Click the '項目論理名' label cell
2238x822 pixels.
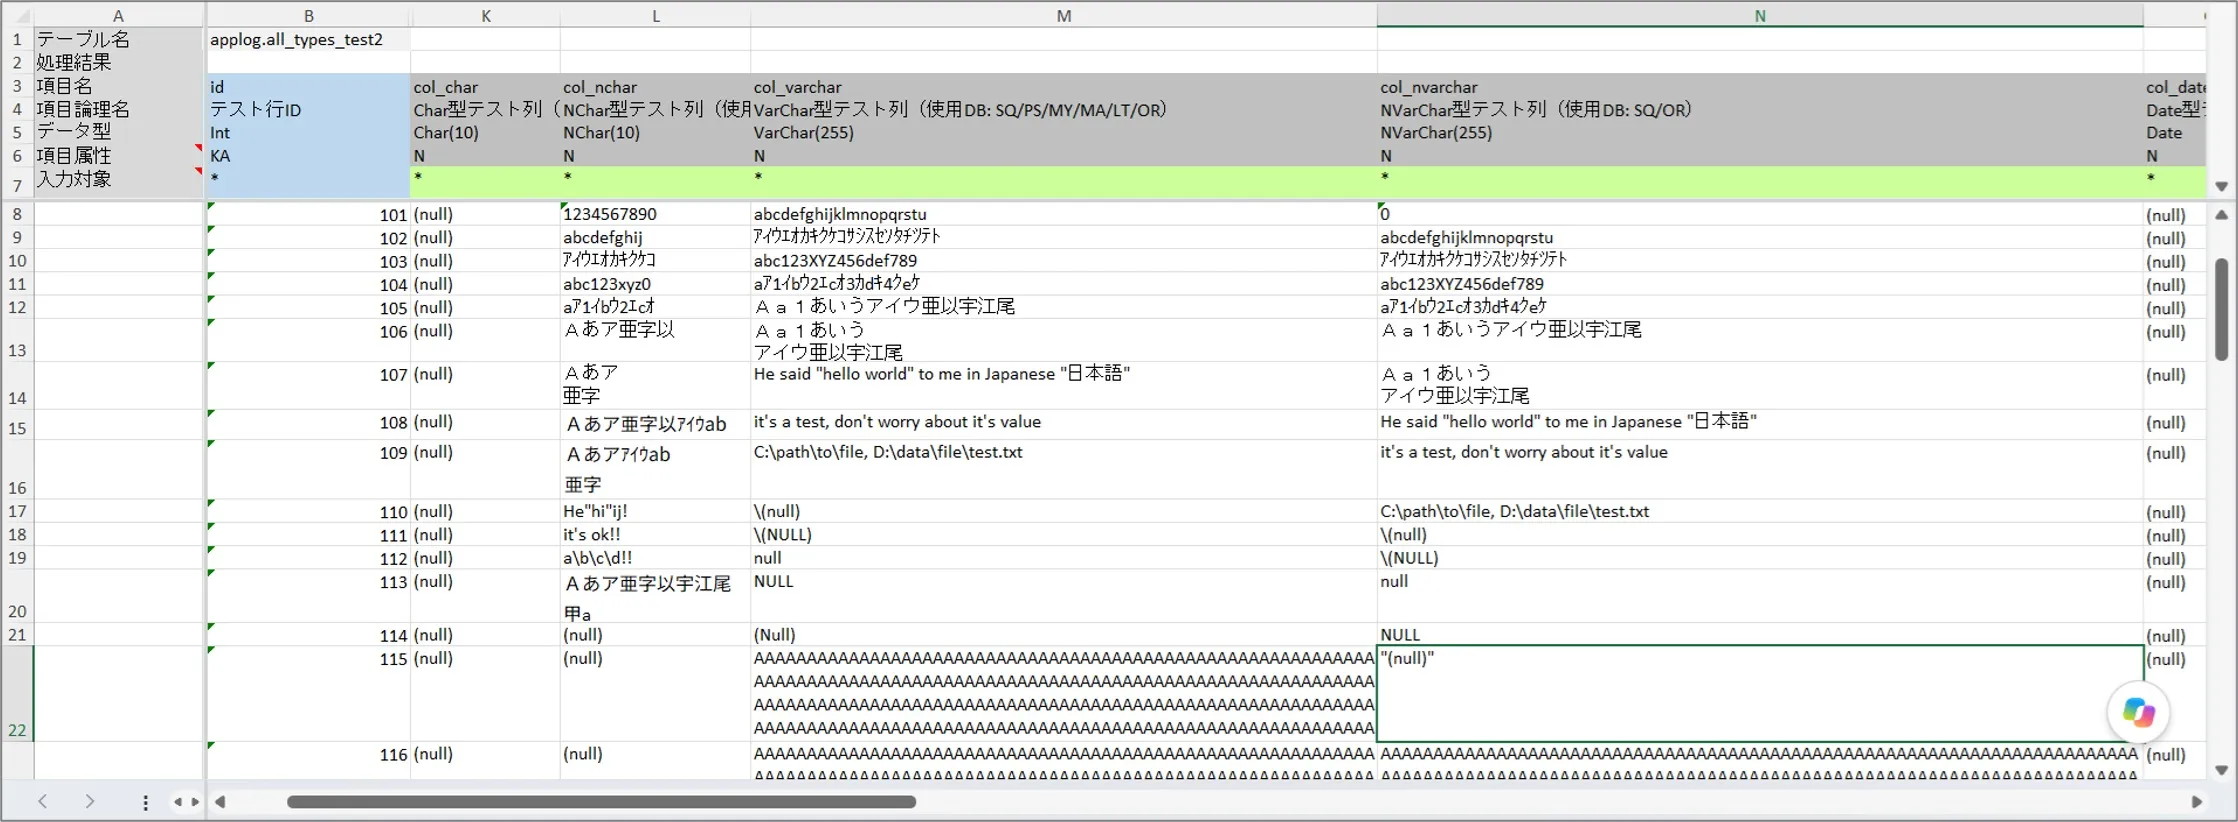(x=119, y=109)
